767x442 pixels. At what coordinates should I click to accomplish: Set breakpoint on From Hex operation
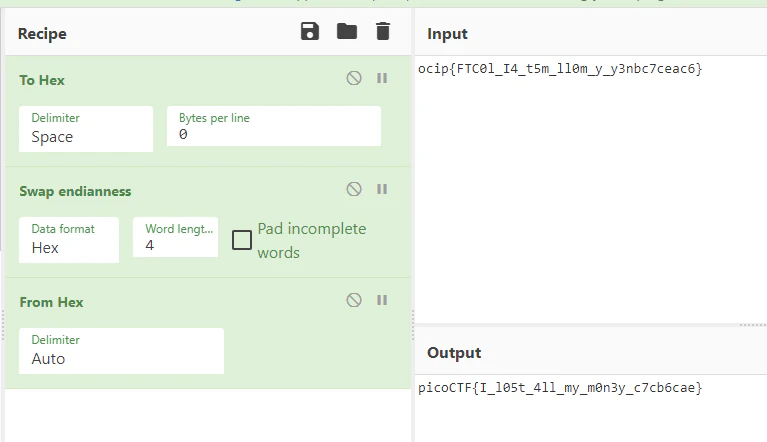tap(382, 300)
